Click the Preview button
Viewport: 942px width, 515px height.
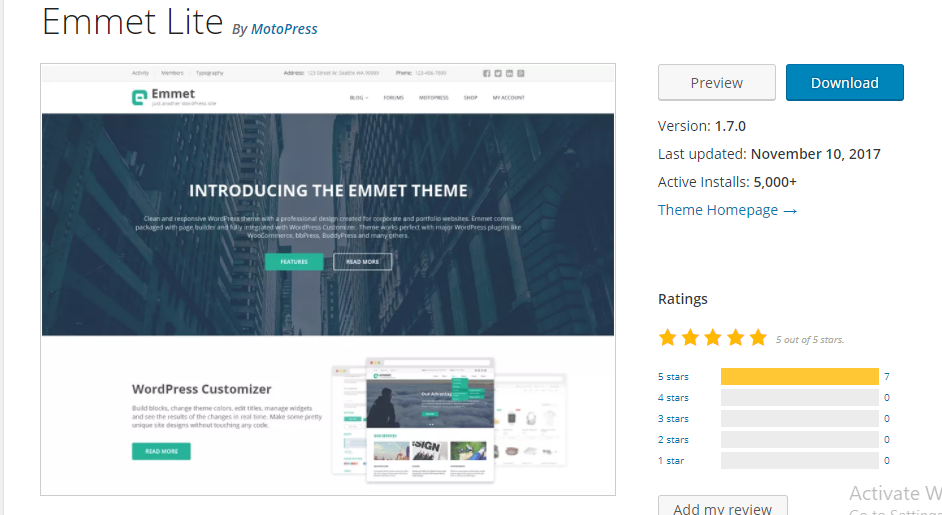point(717,82)
